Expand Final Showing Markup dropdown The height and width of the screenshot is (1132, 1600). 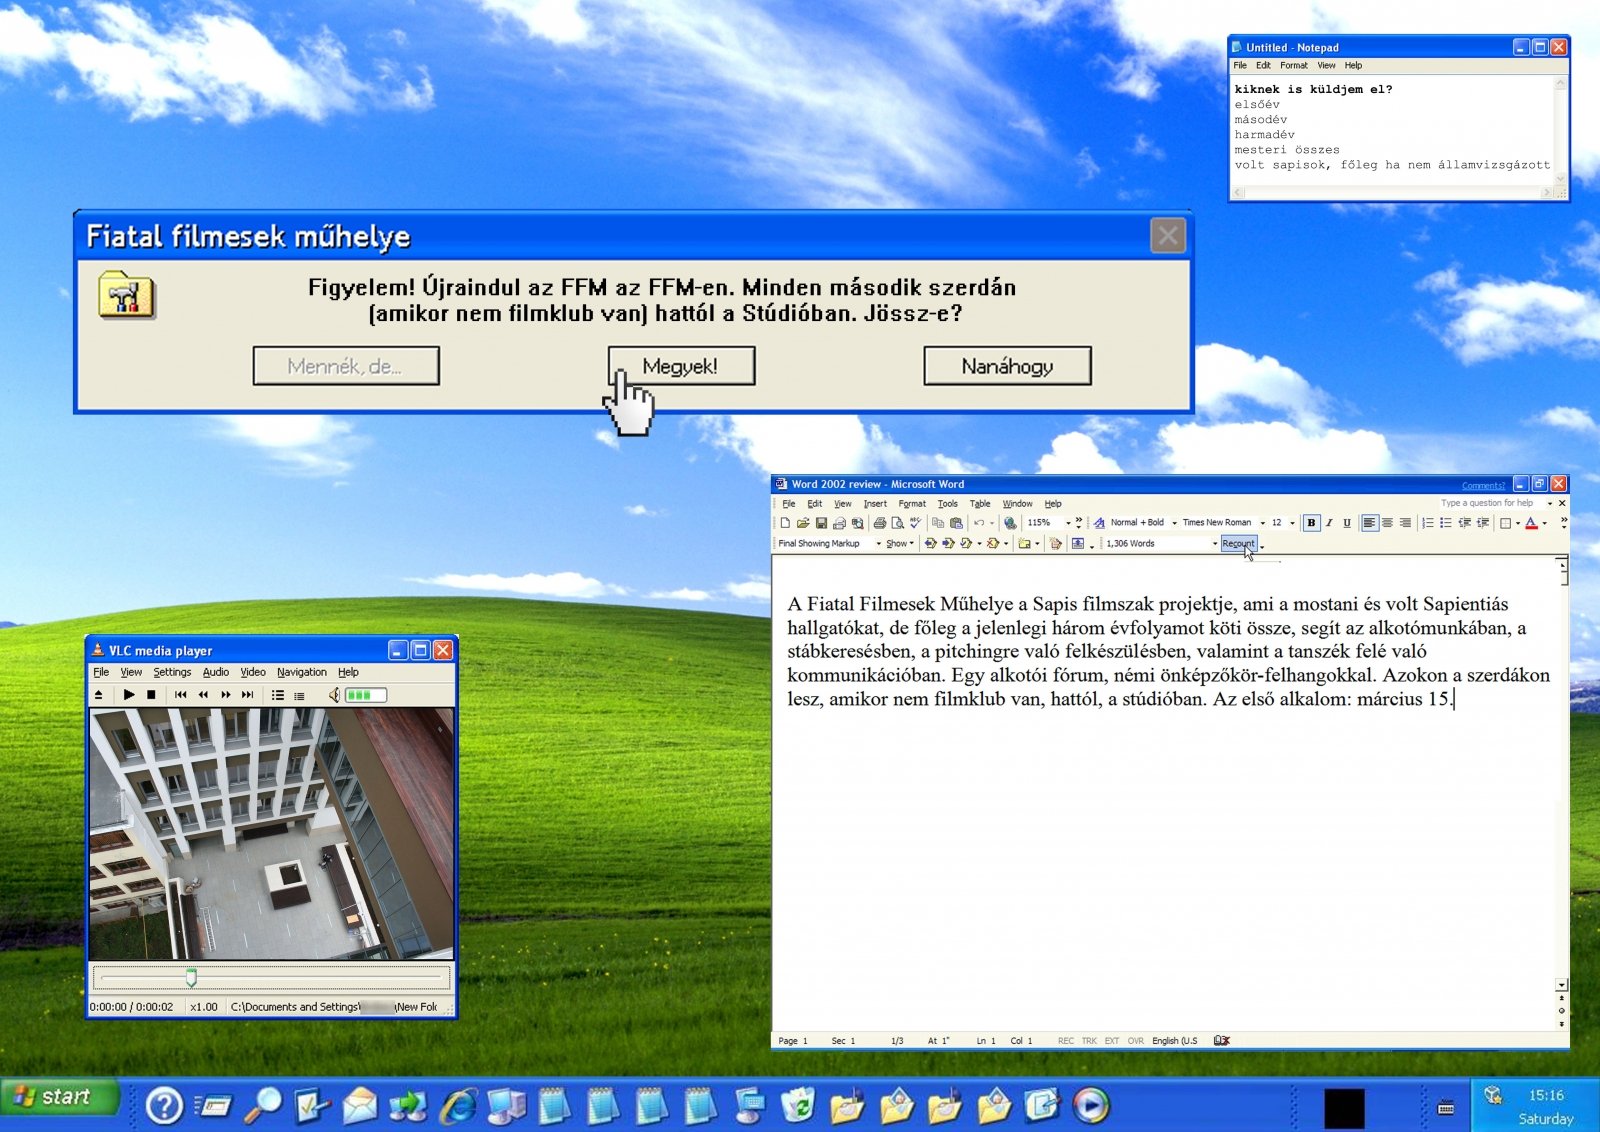point(878,544)
